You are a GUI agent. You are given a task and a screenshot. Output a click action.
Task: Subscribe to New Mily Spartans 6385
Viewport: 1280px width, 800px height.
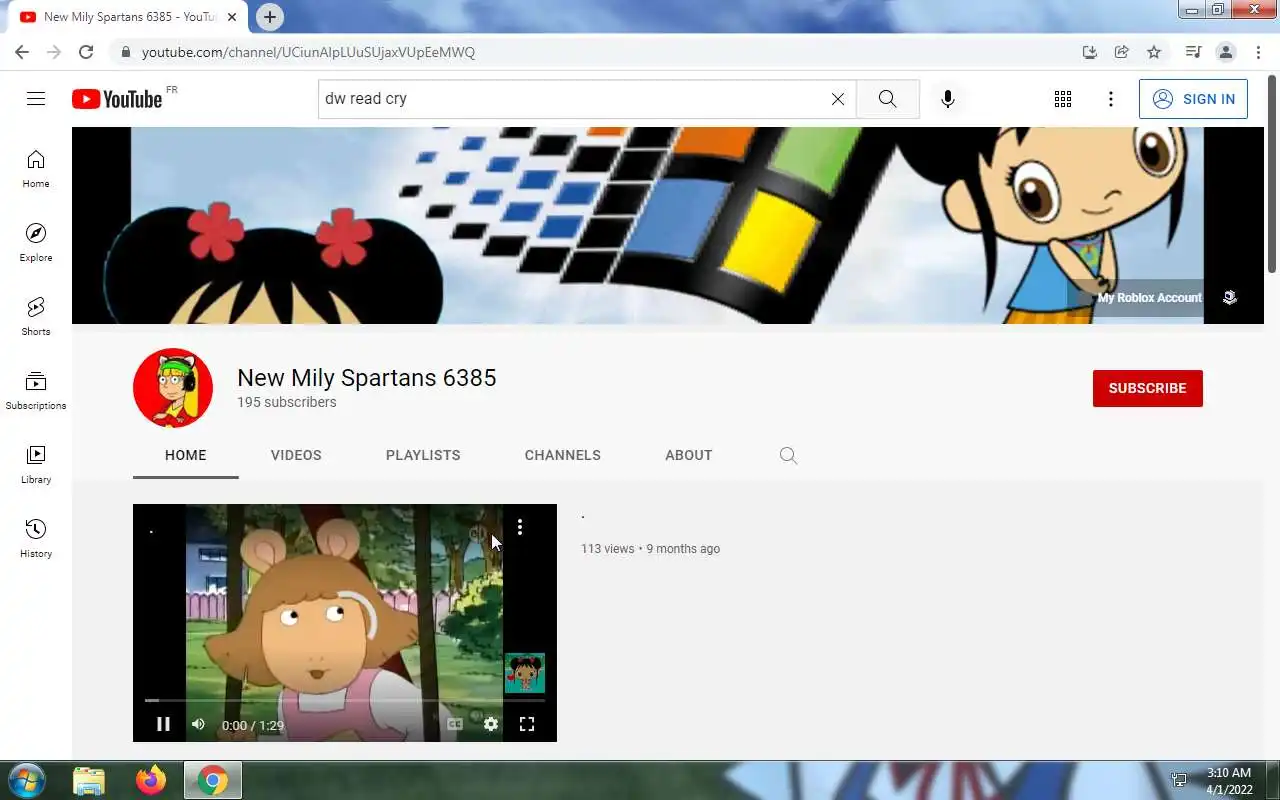[x=1147, y=388]
